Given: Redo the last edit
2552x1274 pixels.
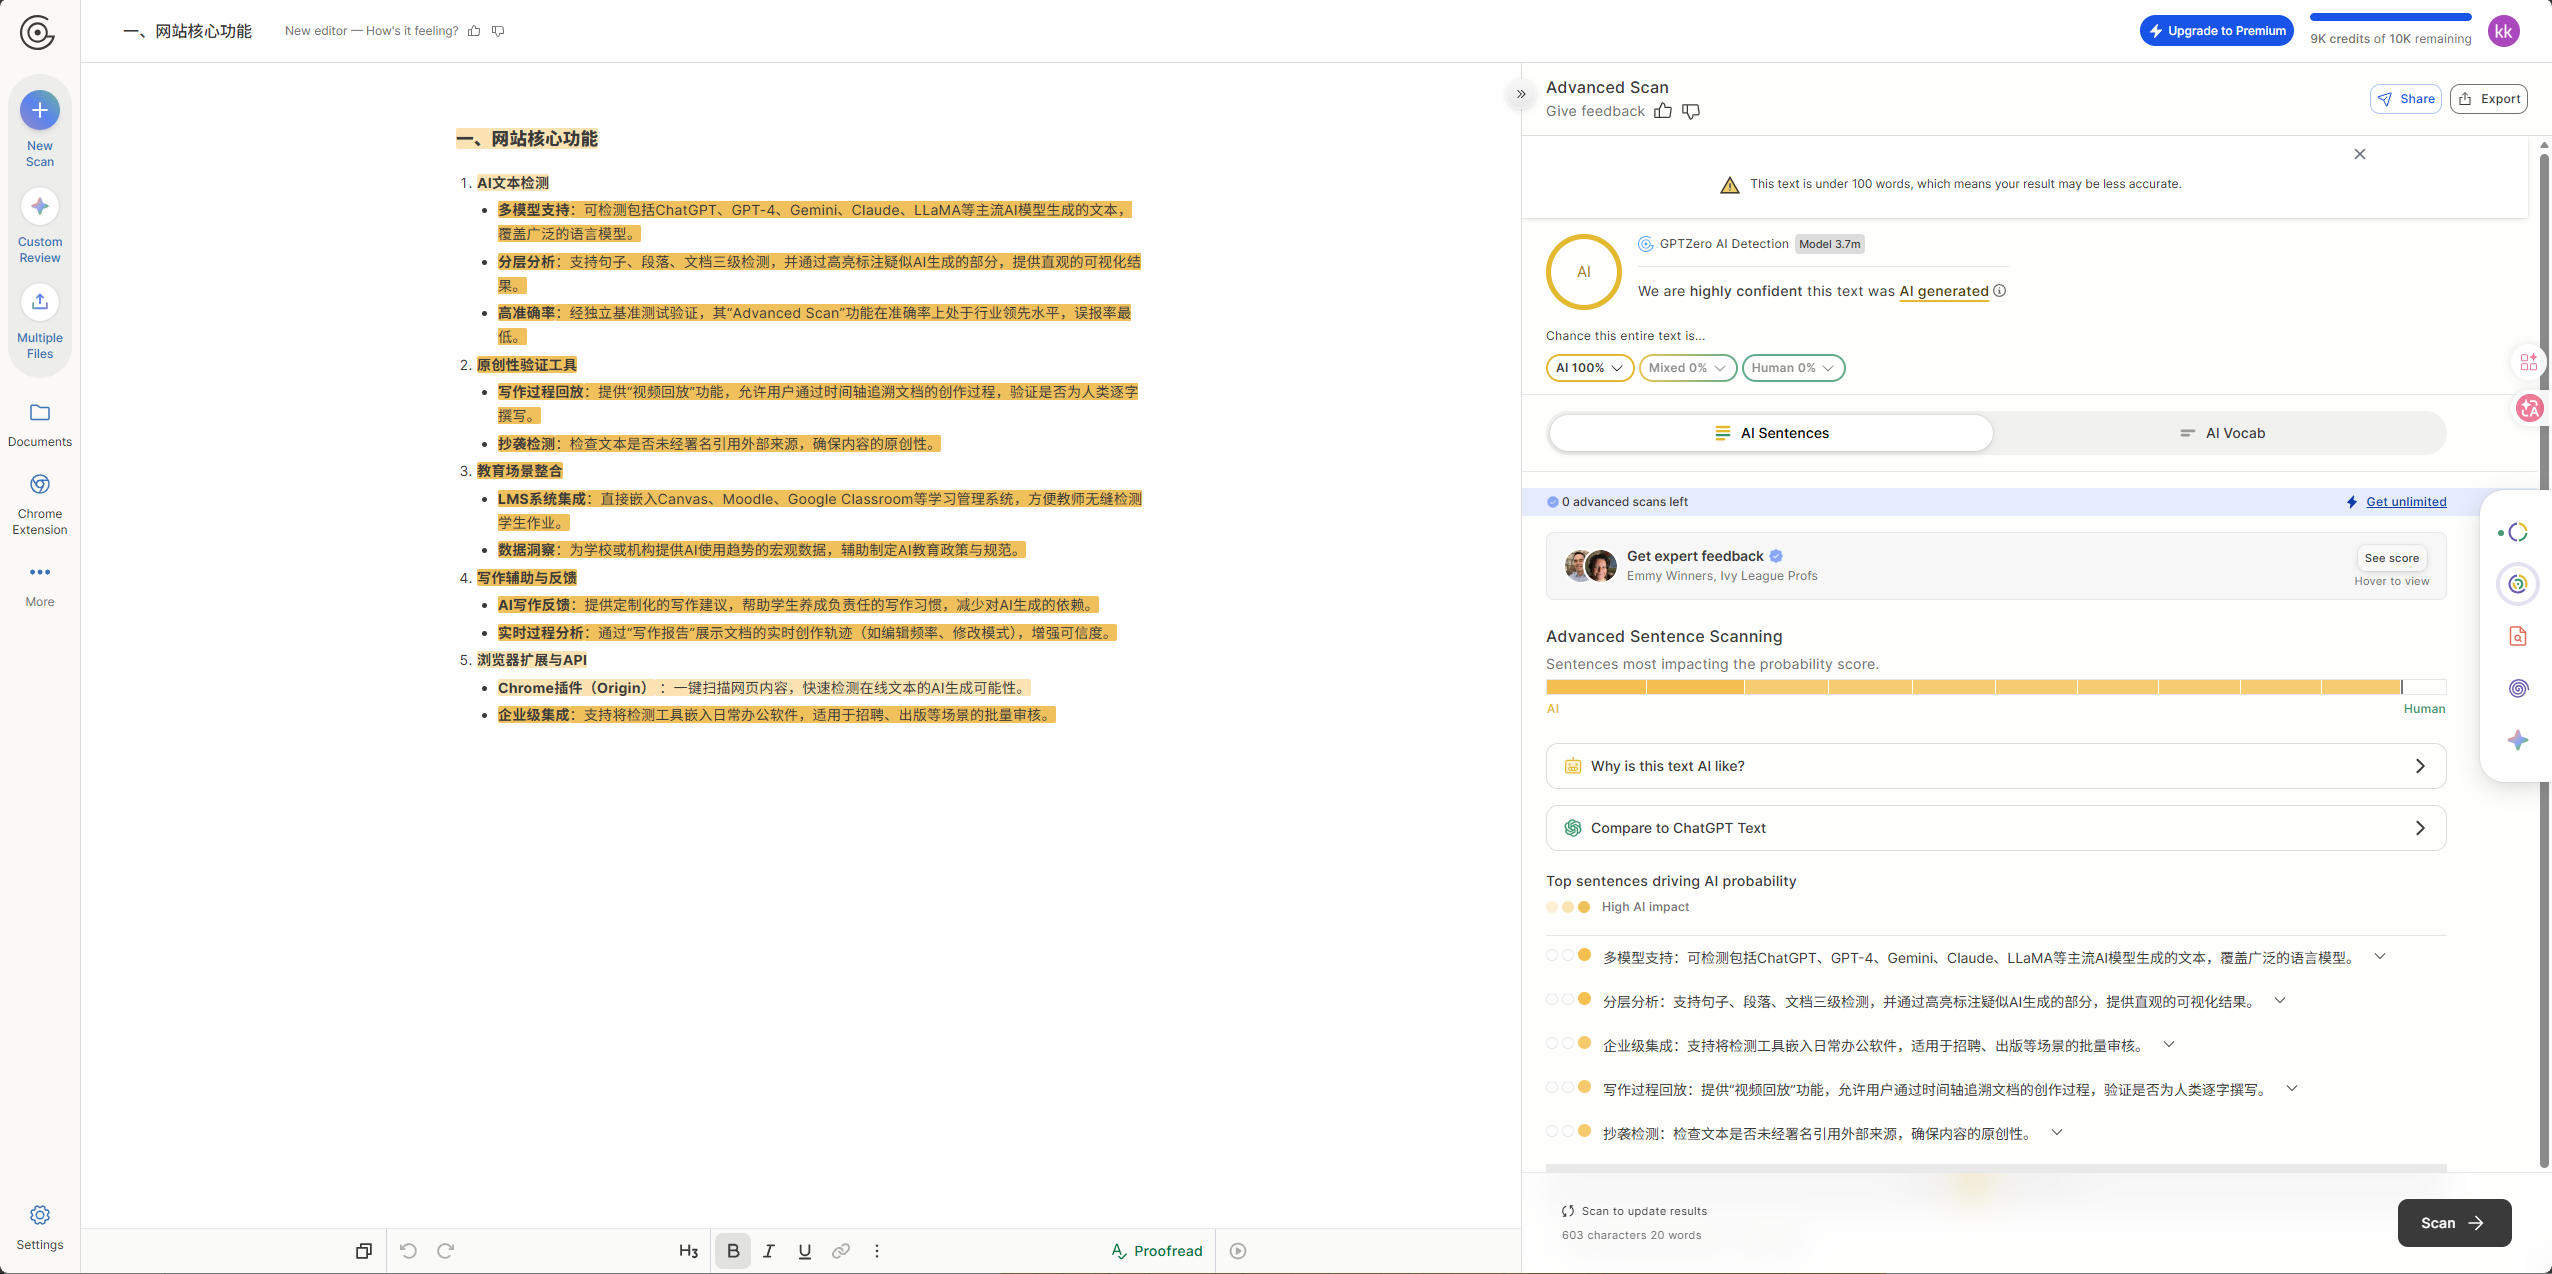Looking at the screenshot, I should 446,1251.
